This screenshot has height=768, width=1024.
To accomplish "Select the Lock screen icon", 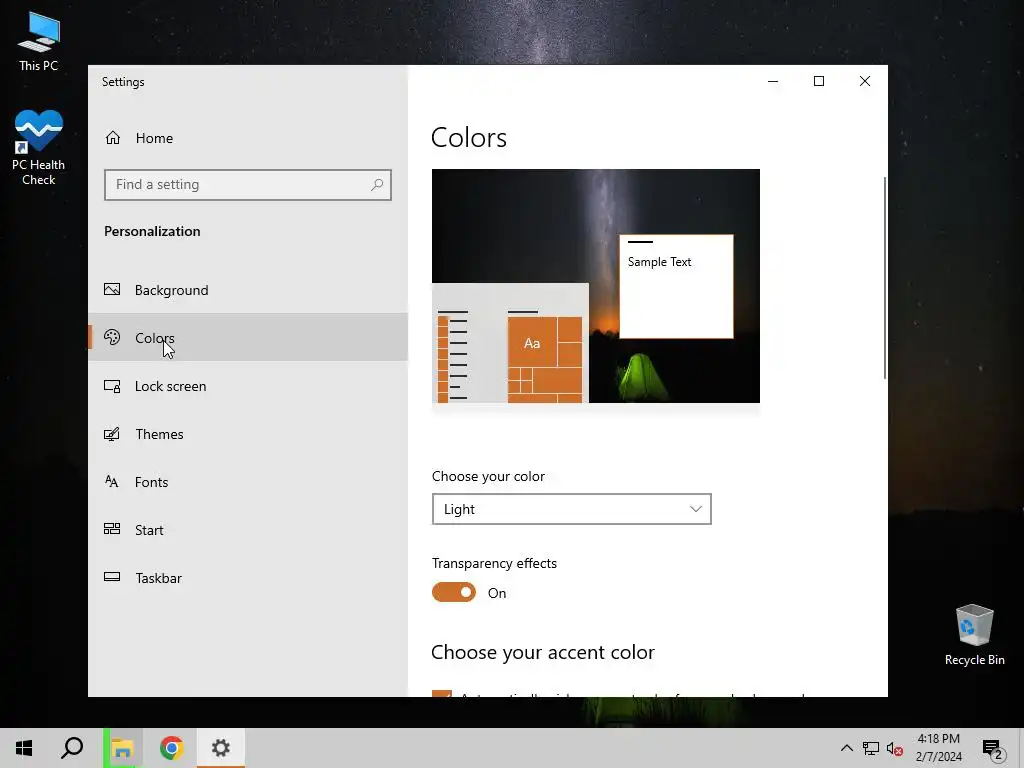I will click(112, 386).
